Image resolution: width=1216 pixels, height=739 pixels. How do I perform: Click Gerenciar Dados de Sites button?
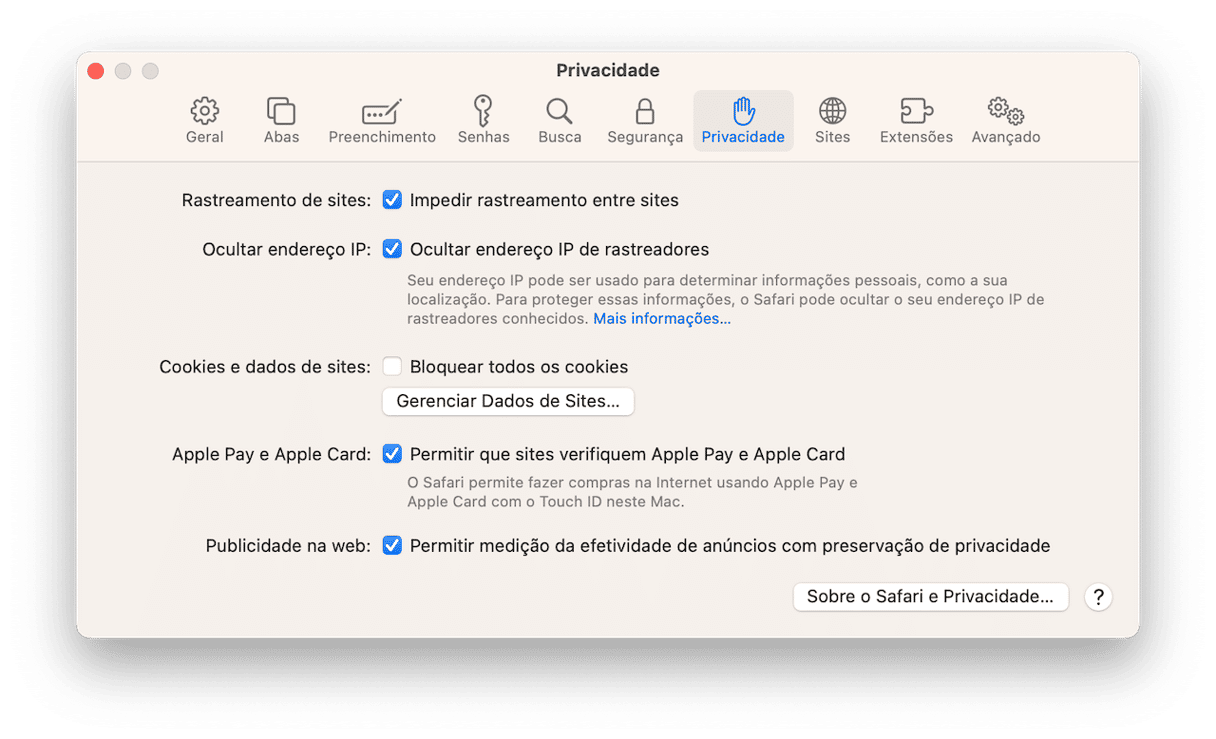[x=508, y=401]
